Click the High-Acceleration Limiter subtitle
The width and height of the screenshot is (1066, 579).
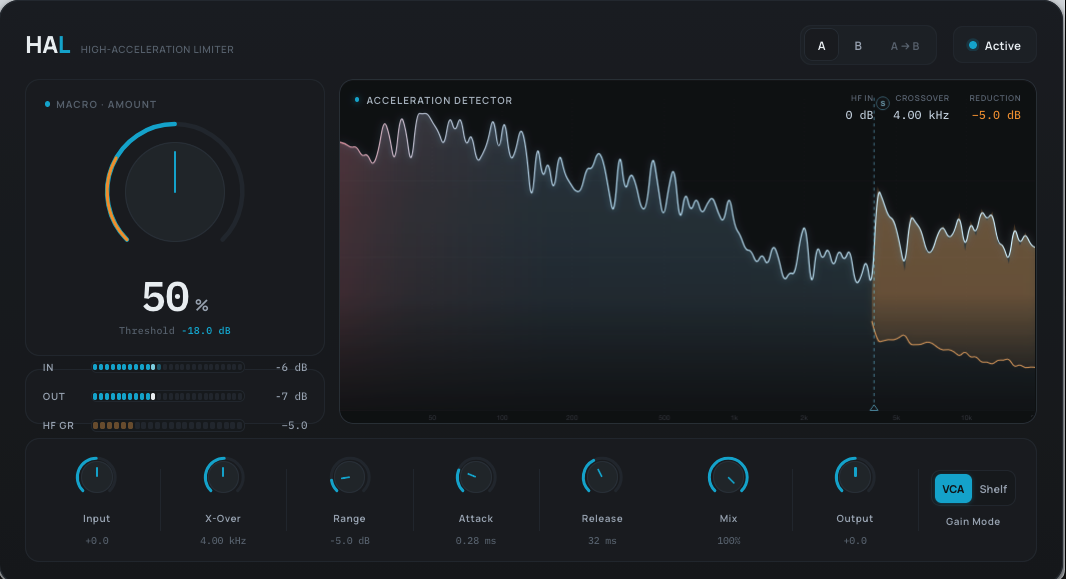[x=157, y=50]
